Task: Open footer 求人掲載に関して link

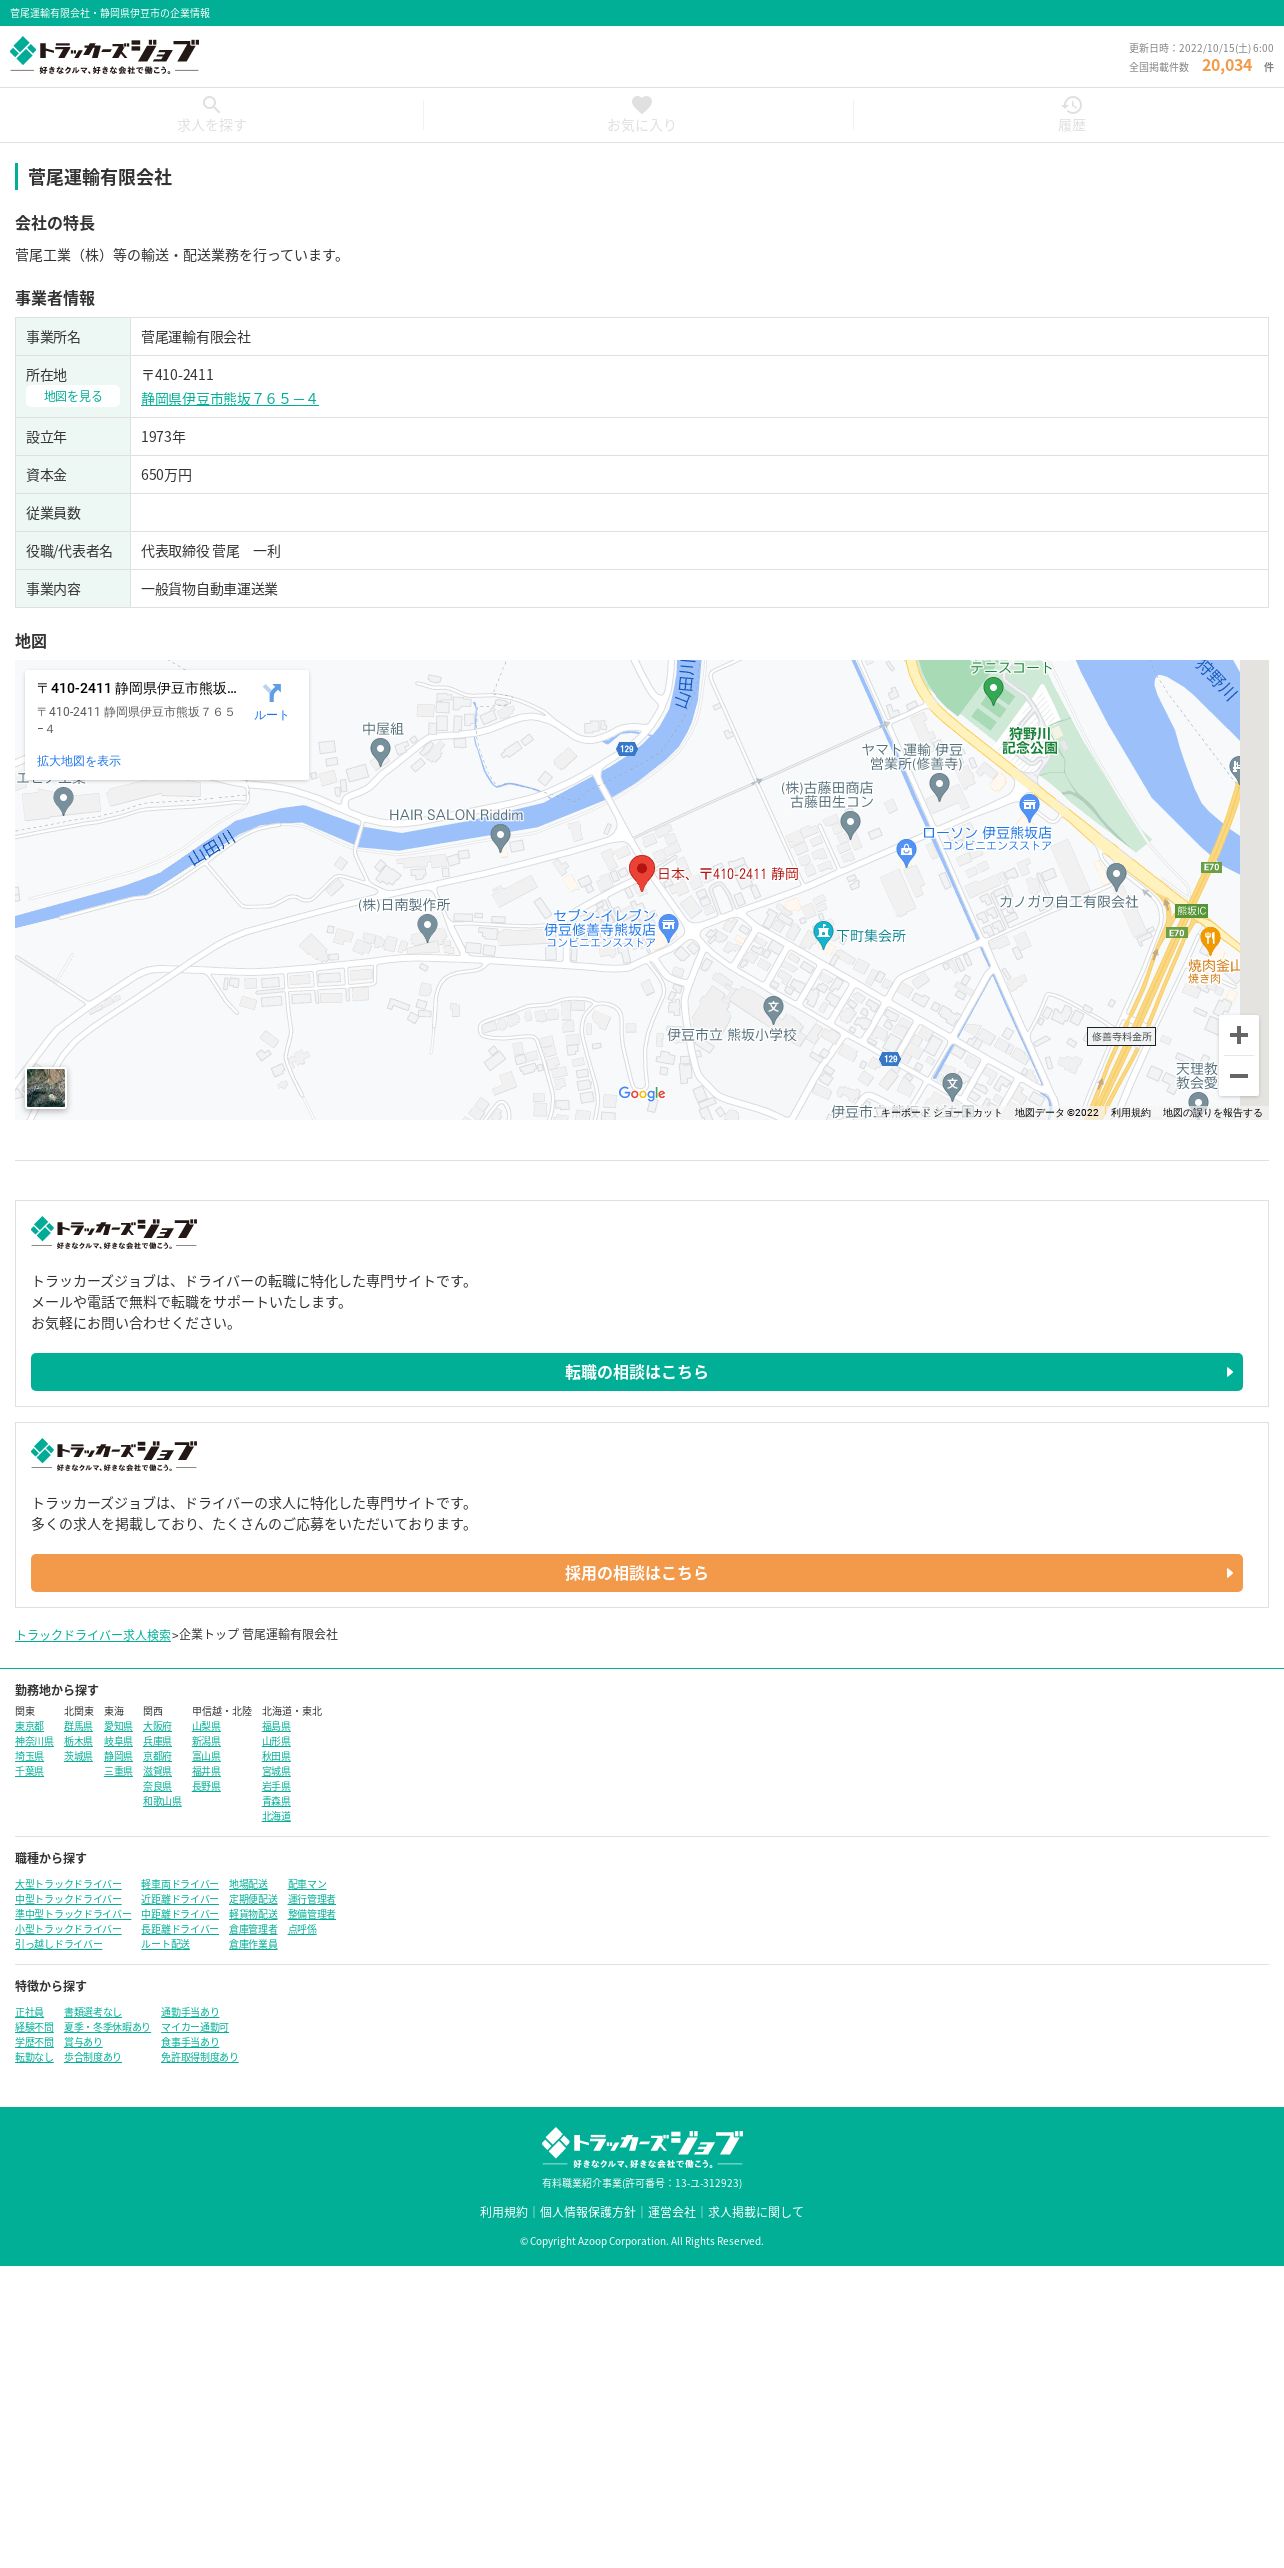Action: [756, 2212]
